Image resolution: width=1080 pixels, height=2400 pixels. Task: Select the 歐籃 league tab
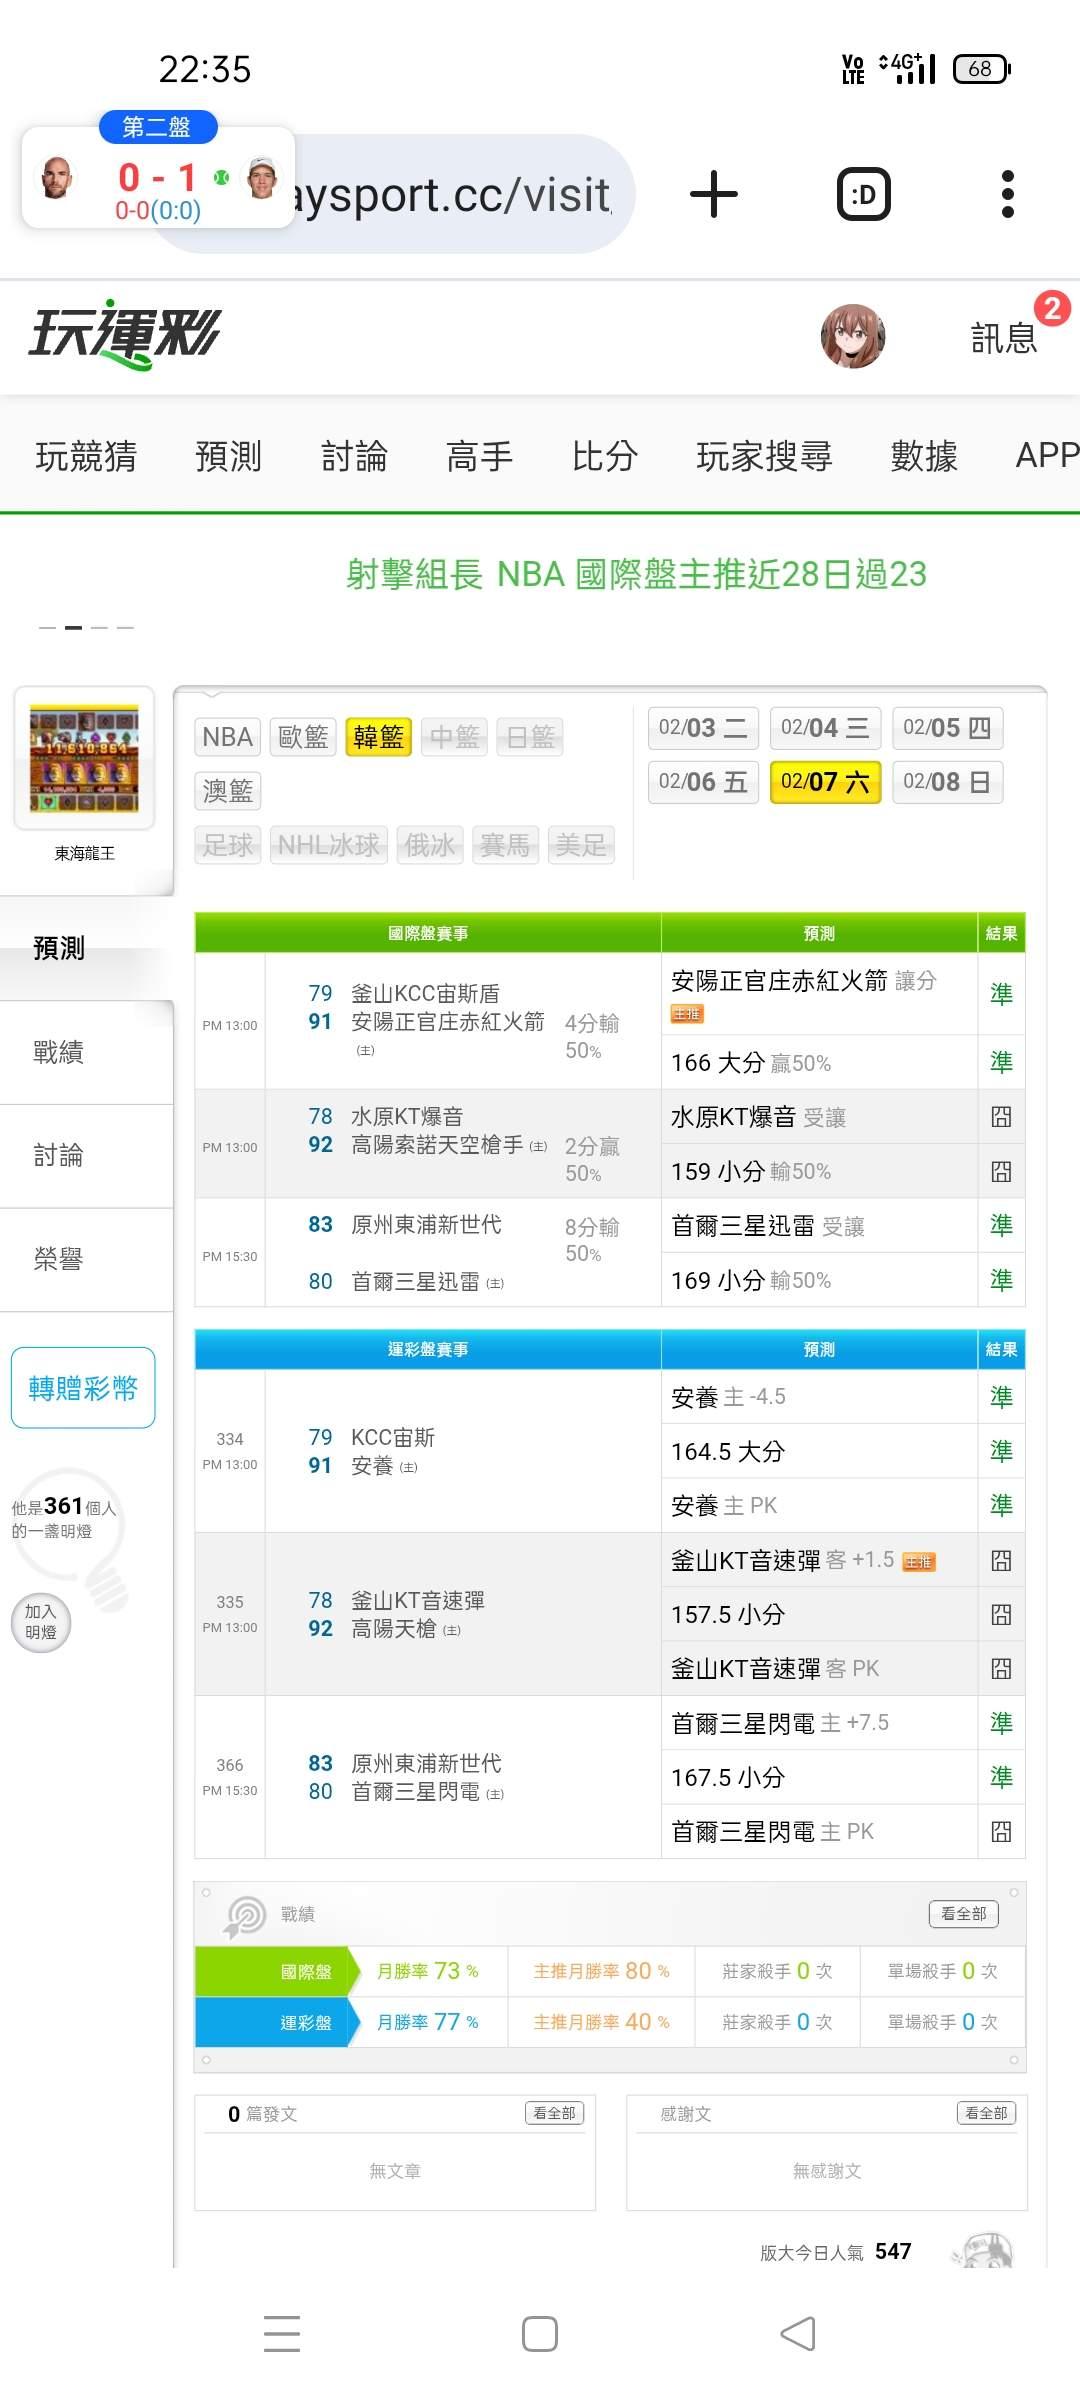click(303, 737)
